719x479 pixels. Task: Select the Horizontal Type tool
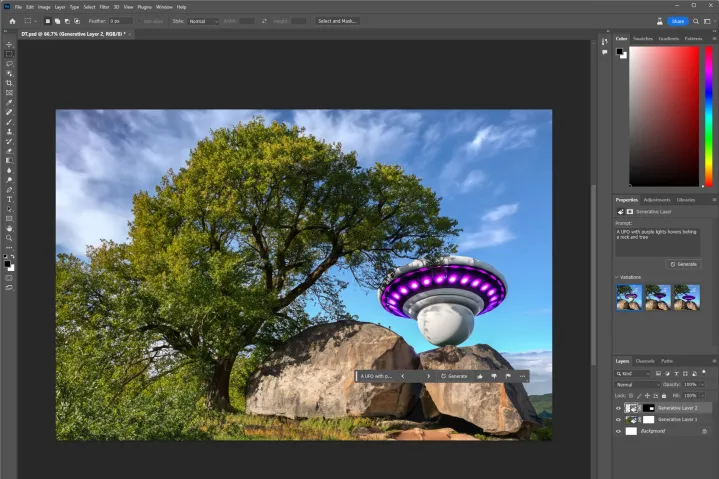click(9, 199)
